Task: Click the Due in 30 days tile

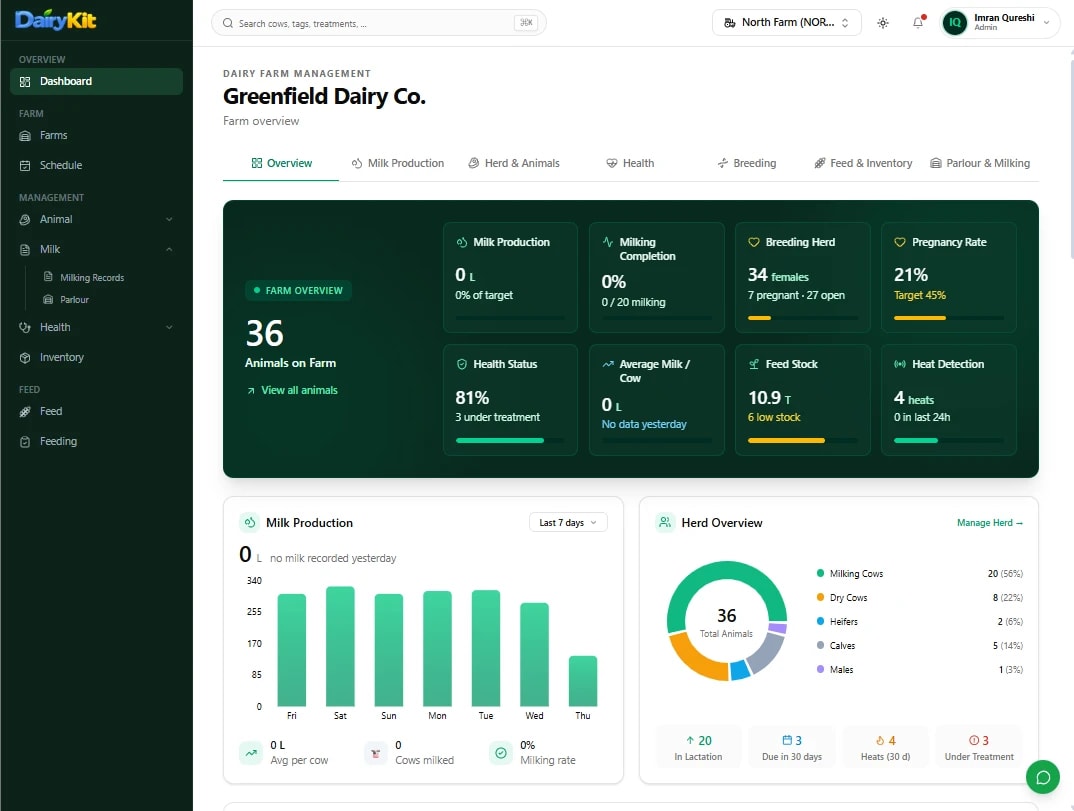Action: [x=792, y=748]
